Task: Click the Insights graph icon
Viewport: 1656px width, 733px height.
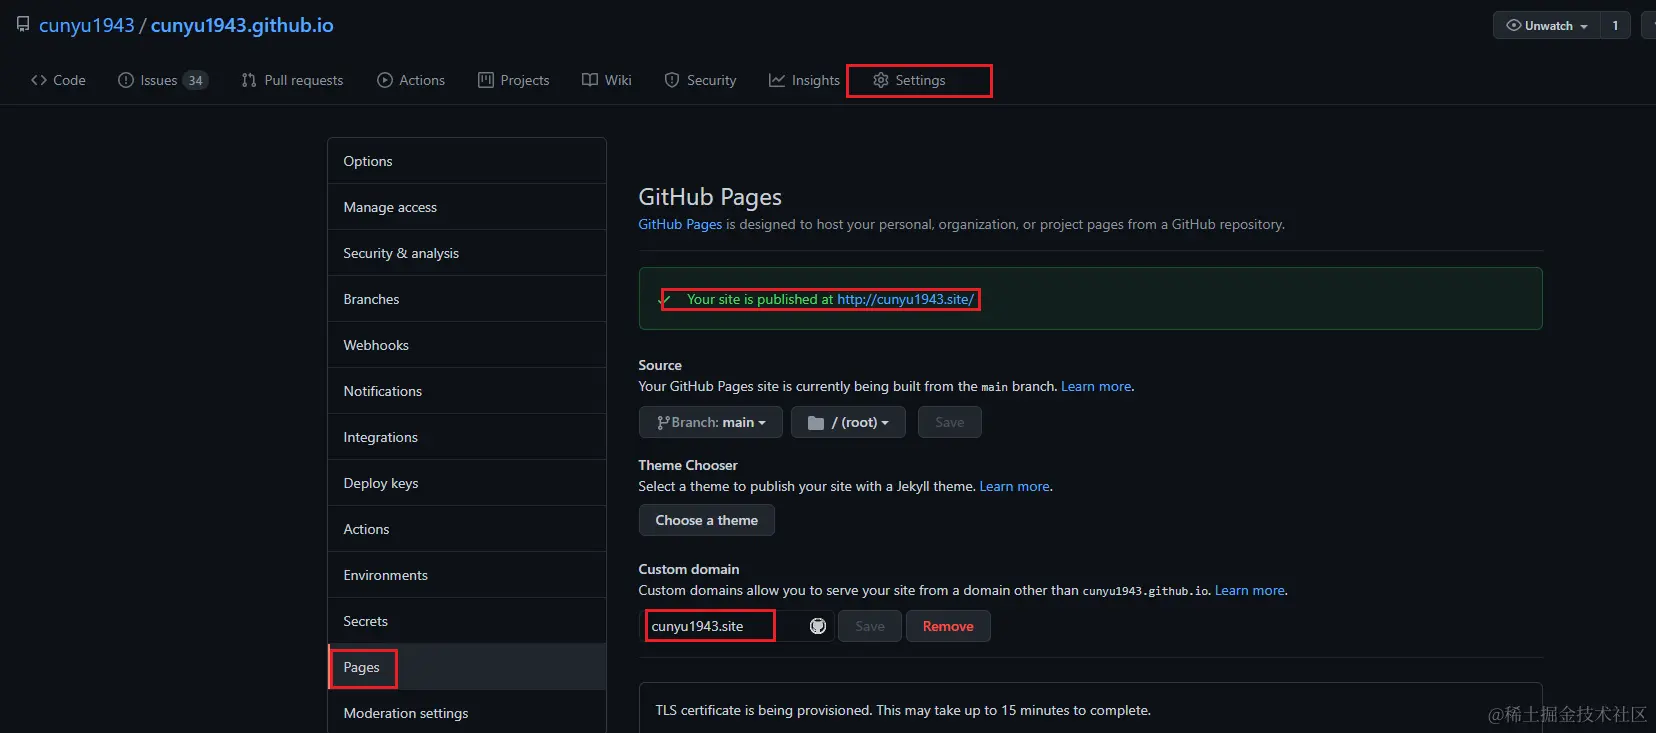Action: tap(777, 80)
